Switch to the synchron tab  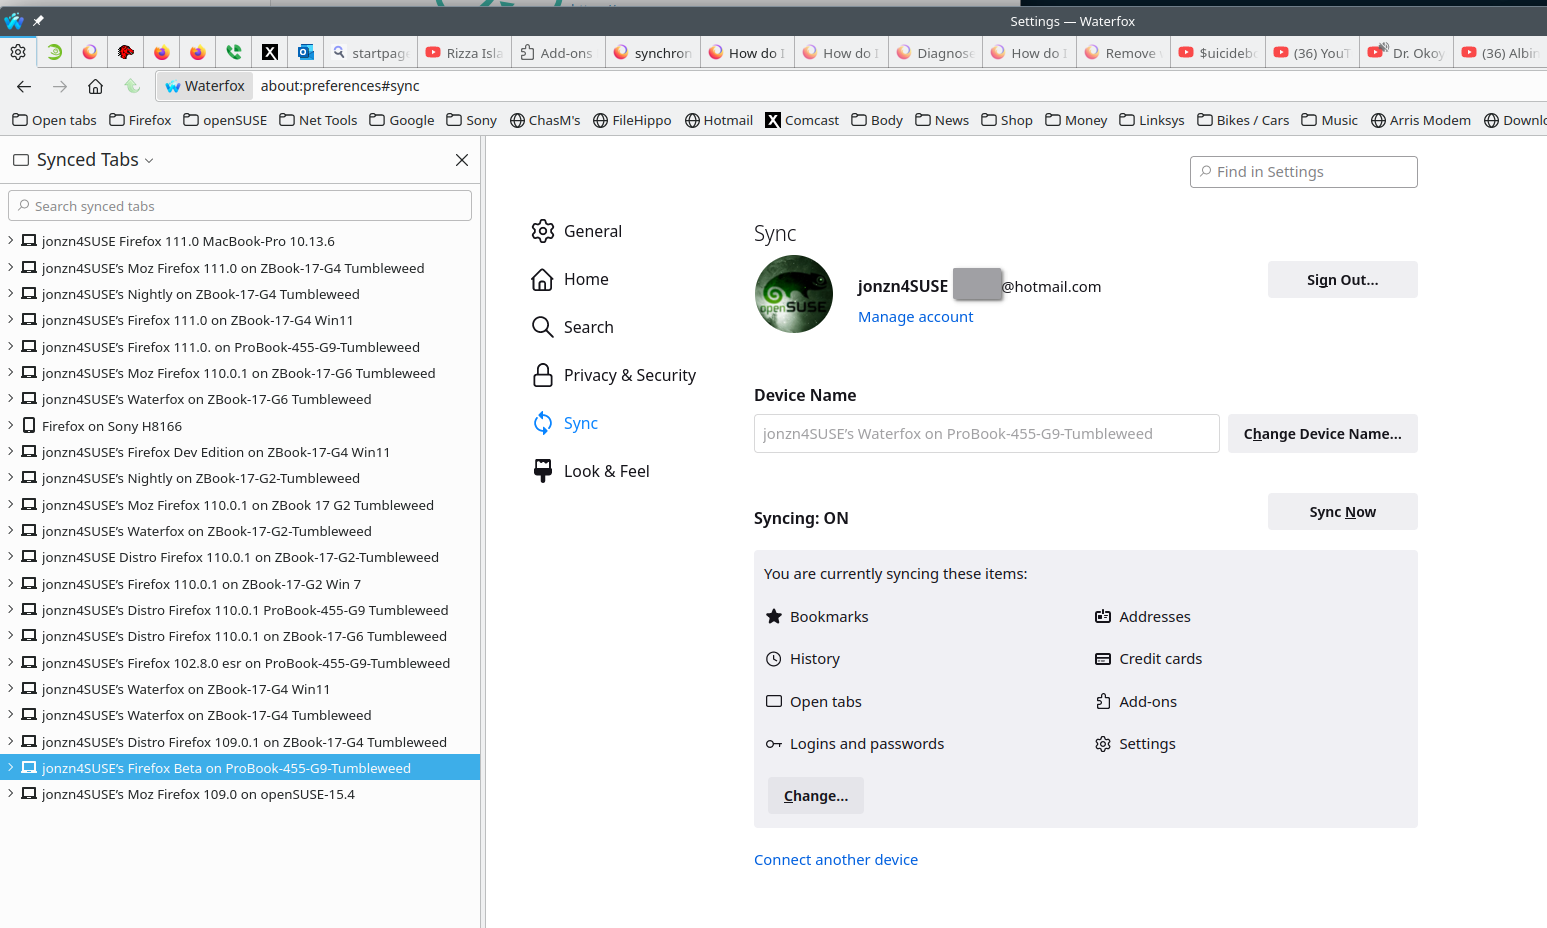[x=652, y=53]
